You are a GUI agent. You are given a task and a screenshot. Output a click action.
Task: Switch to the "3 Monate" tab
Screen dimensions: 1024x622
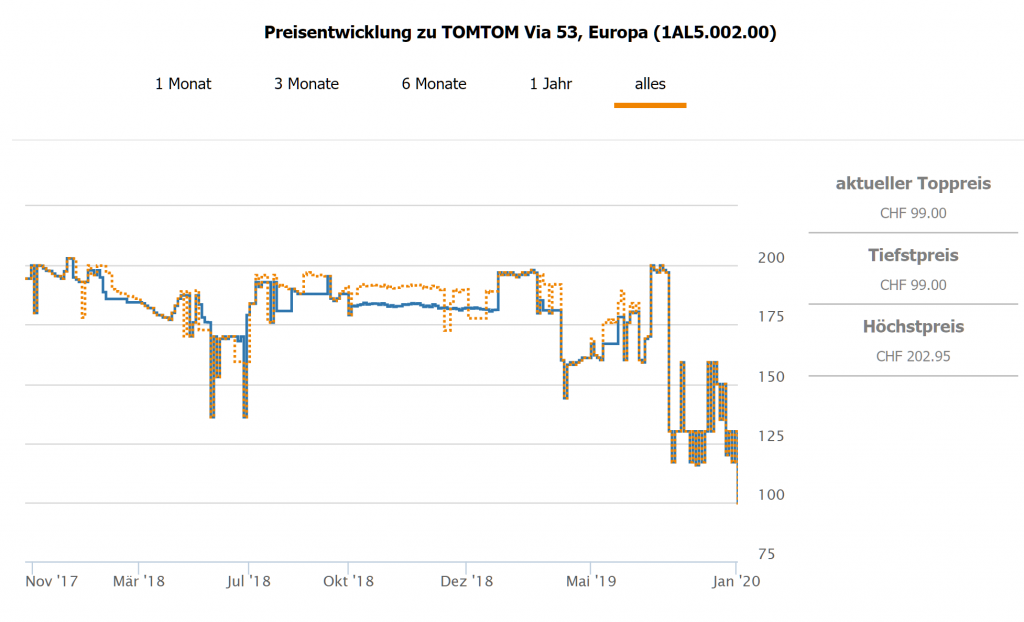306,84
